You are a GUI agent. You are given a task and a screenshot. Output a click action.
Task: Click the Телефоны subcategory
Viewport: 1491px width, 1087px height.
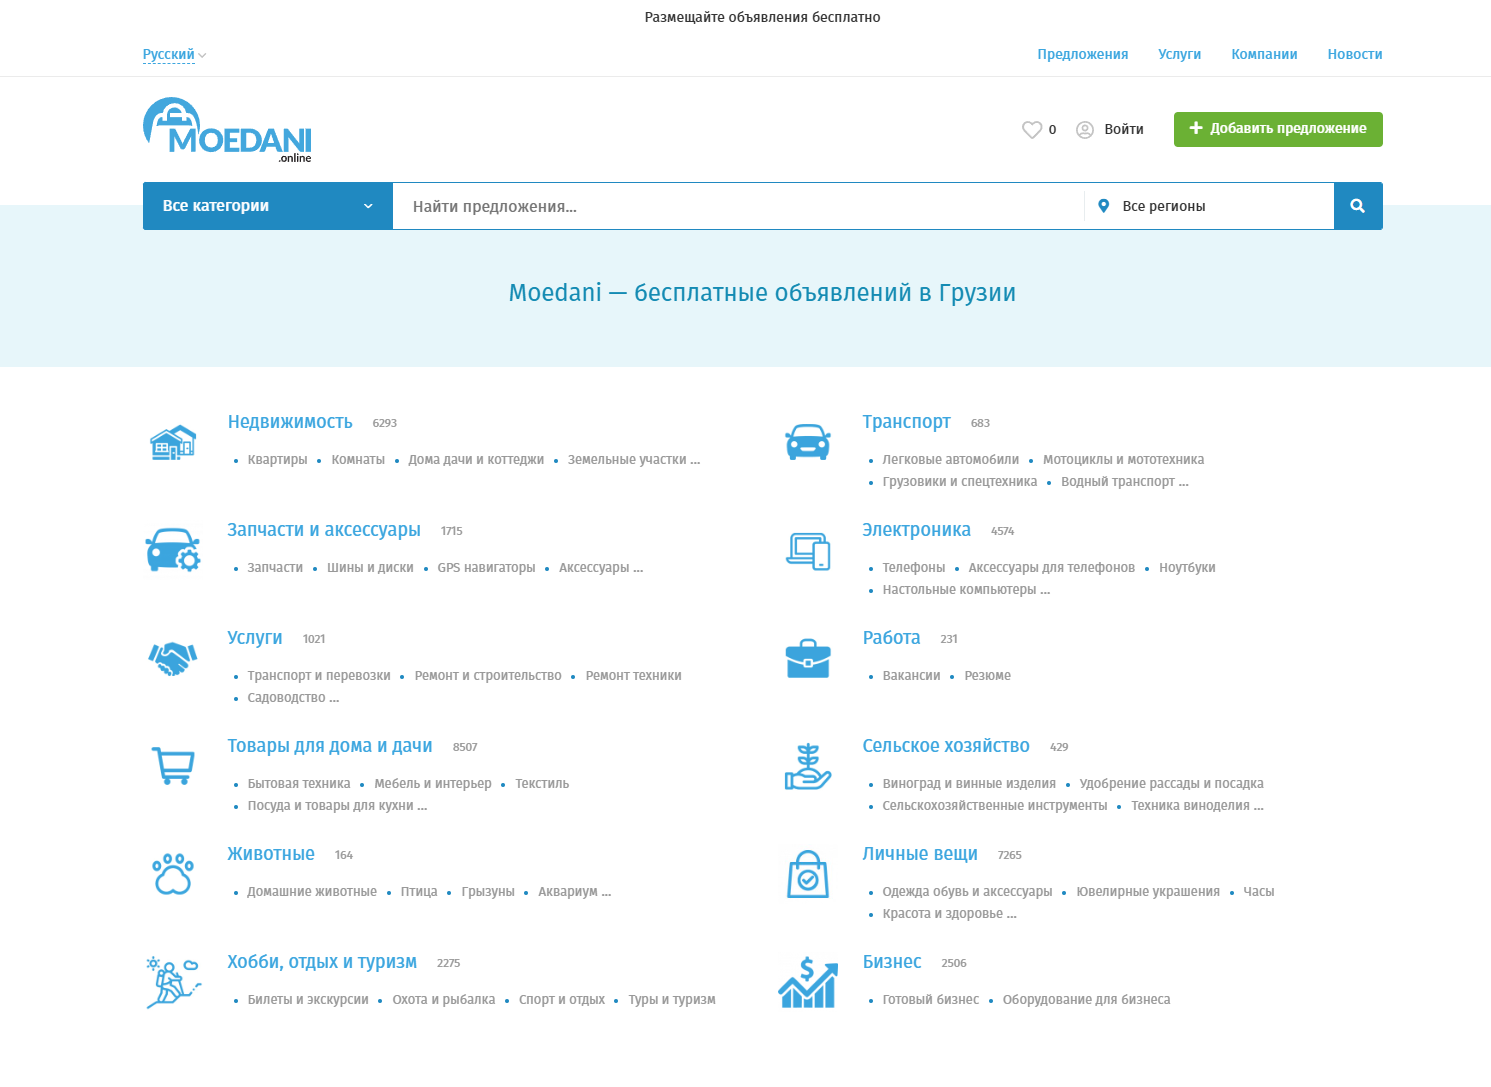coord(914,568)
